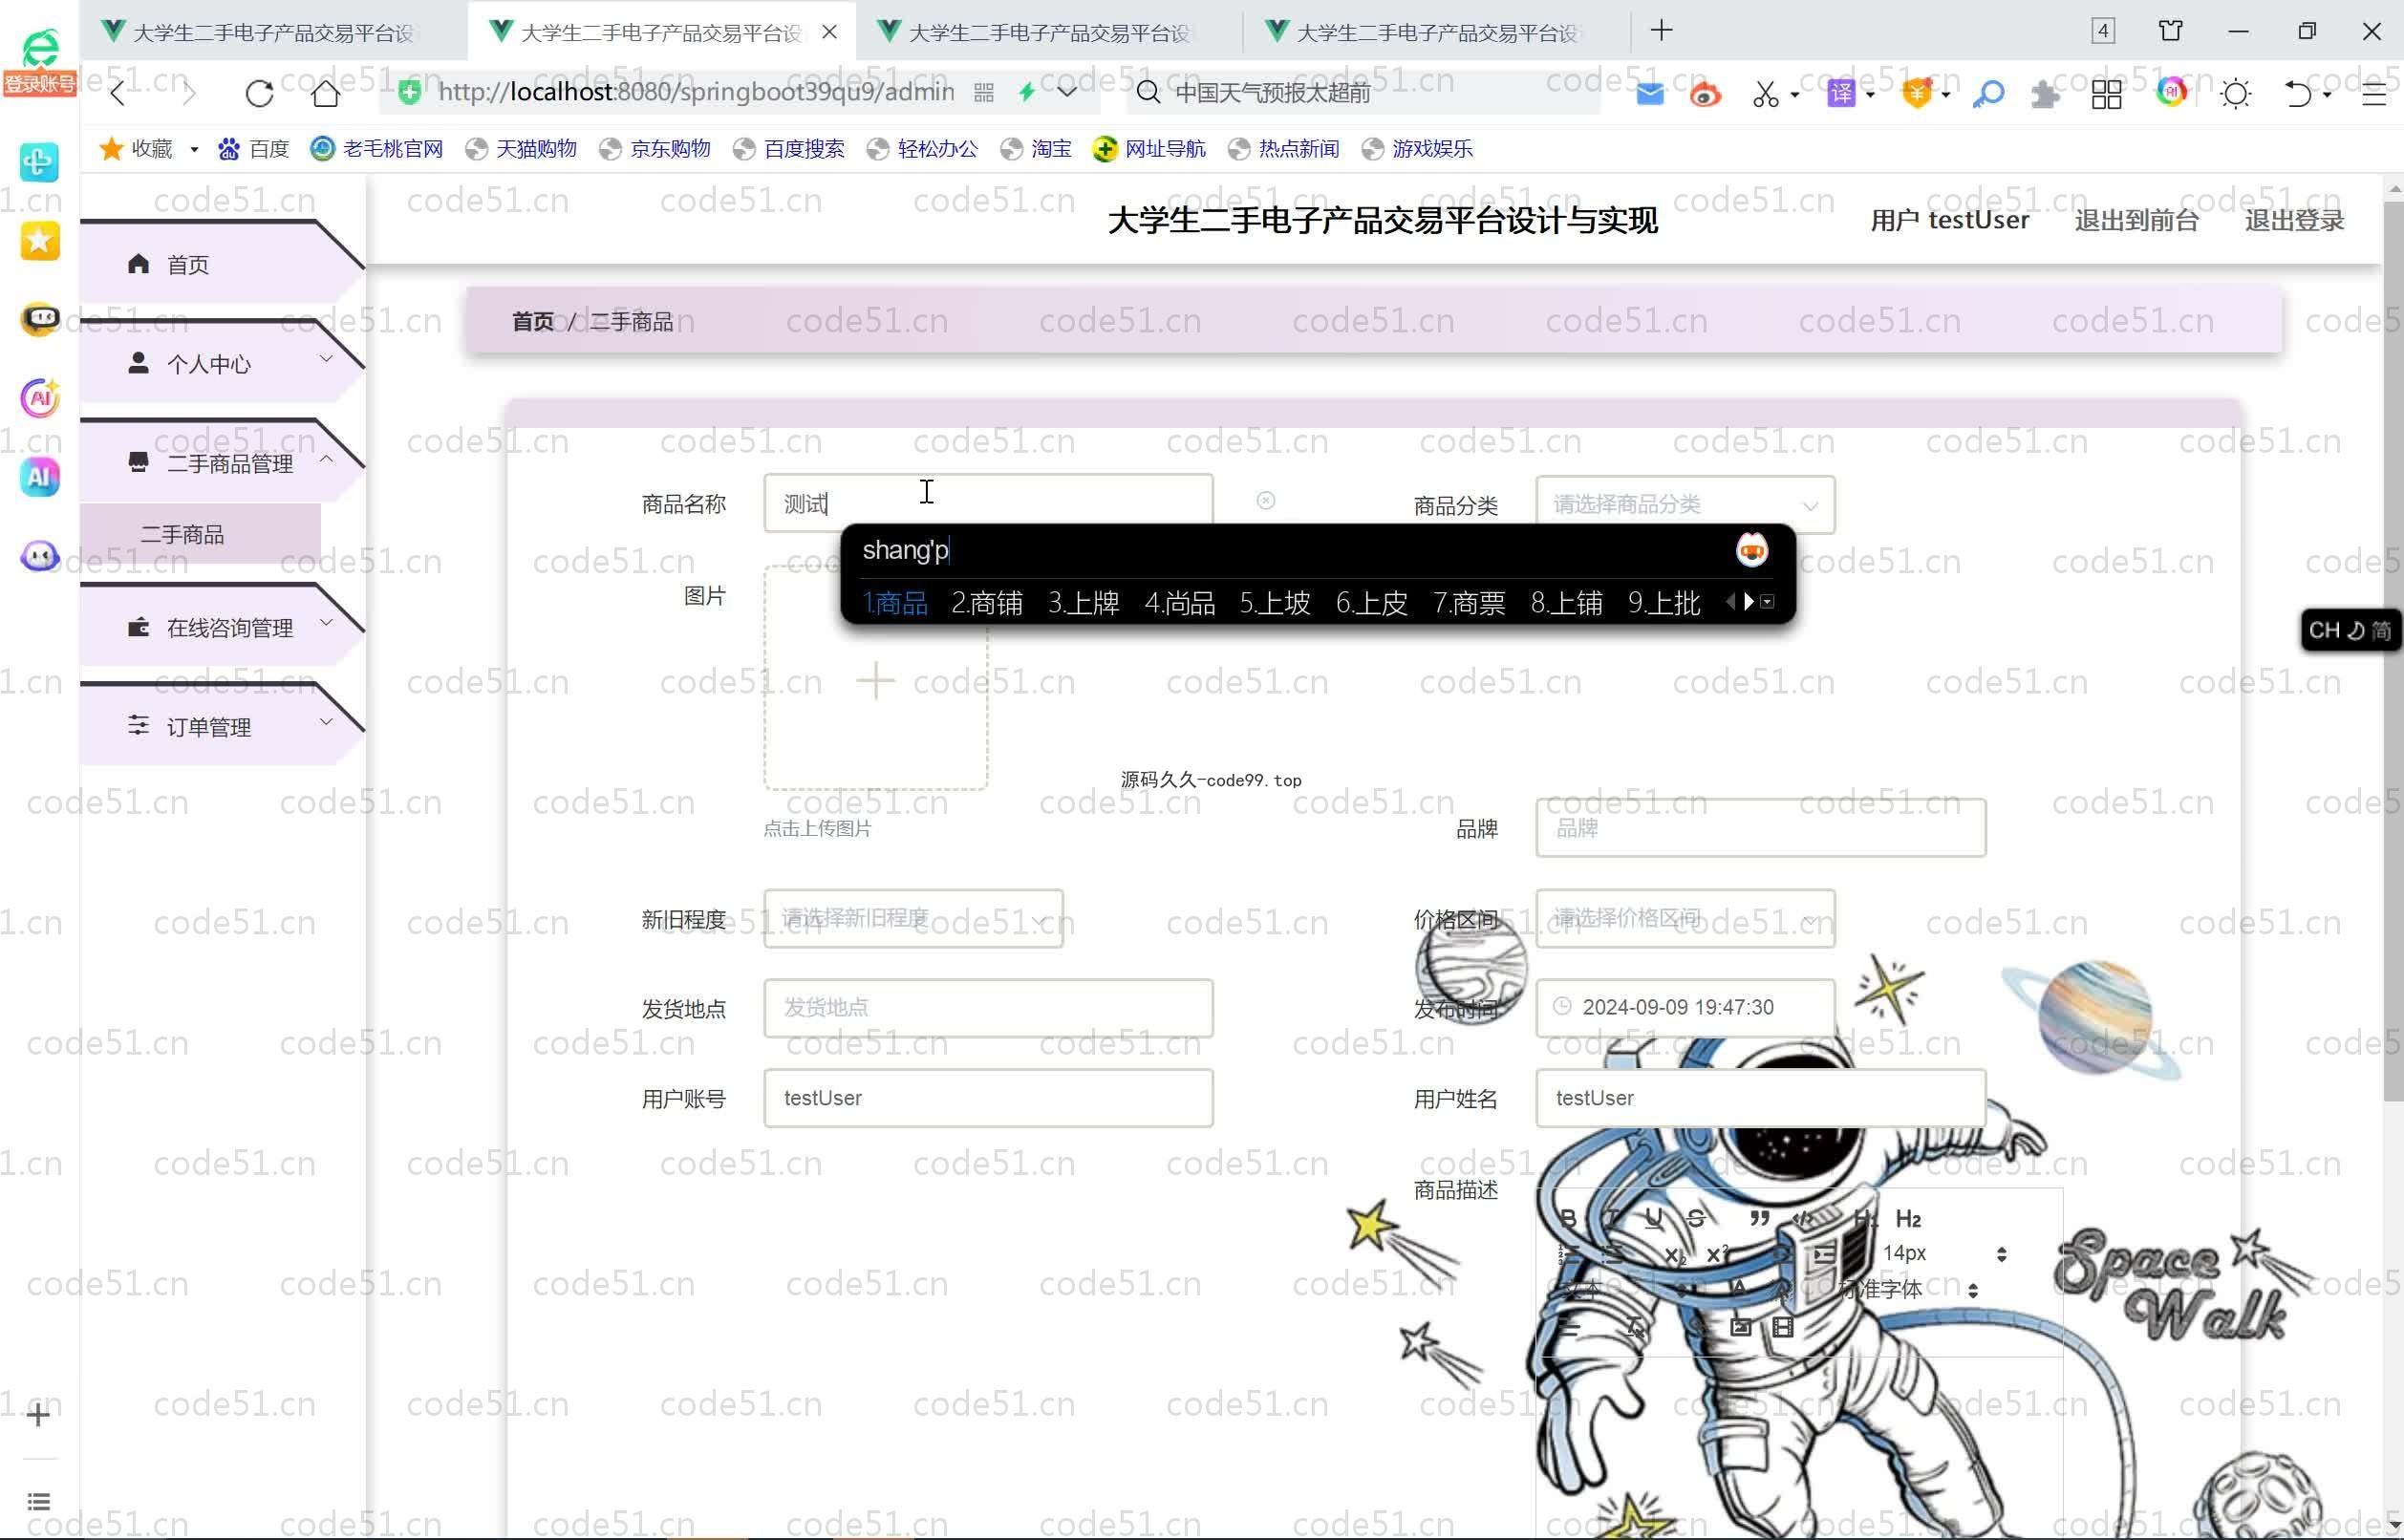Switch to the fourth browser tab
Viewport: 2404px width, 1540px height.
tap(1436, 32)
